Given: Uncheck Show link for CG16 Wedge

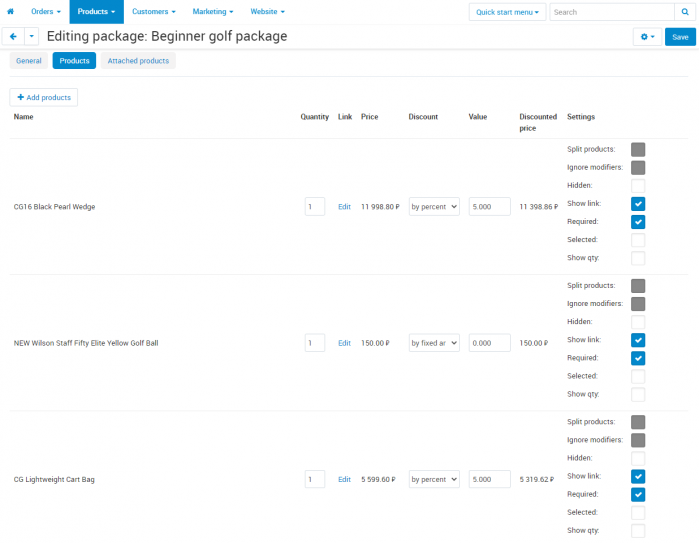Looking at the screenshot, I should 638,204.
